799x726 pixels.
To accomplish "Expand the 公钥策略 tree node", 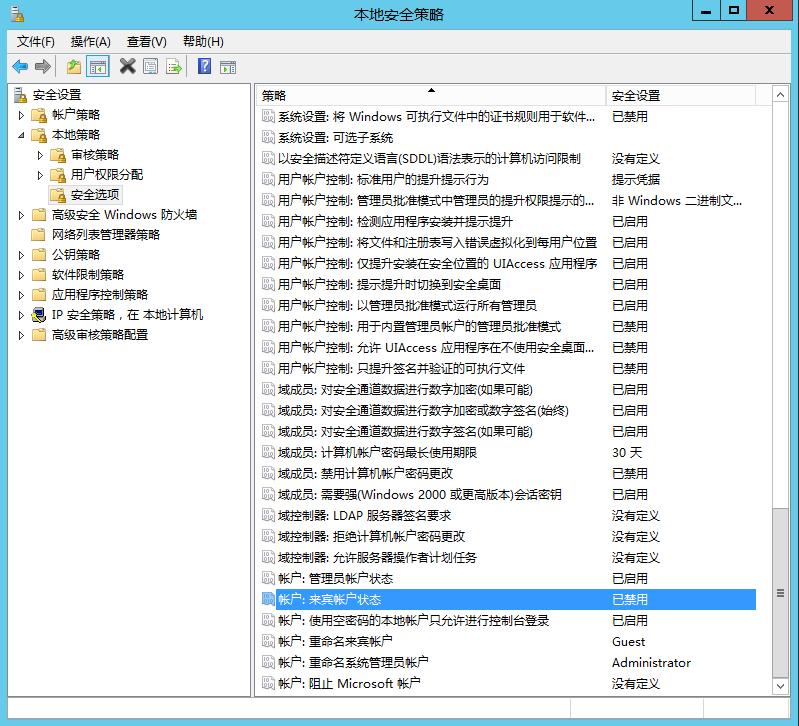I will [21, 255].
